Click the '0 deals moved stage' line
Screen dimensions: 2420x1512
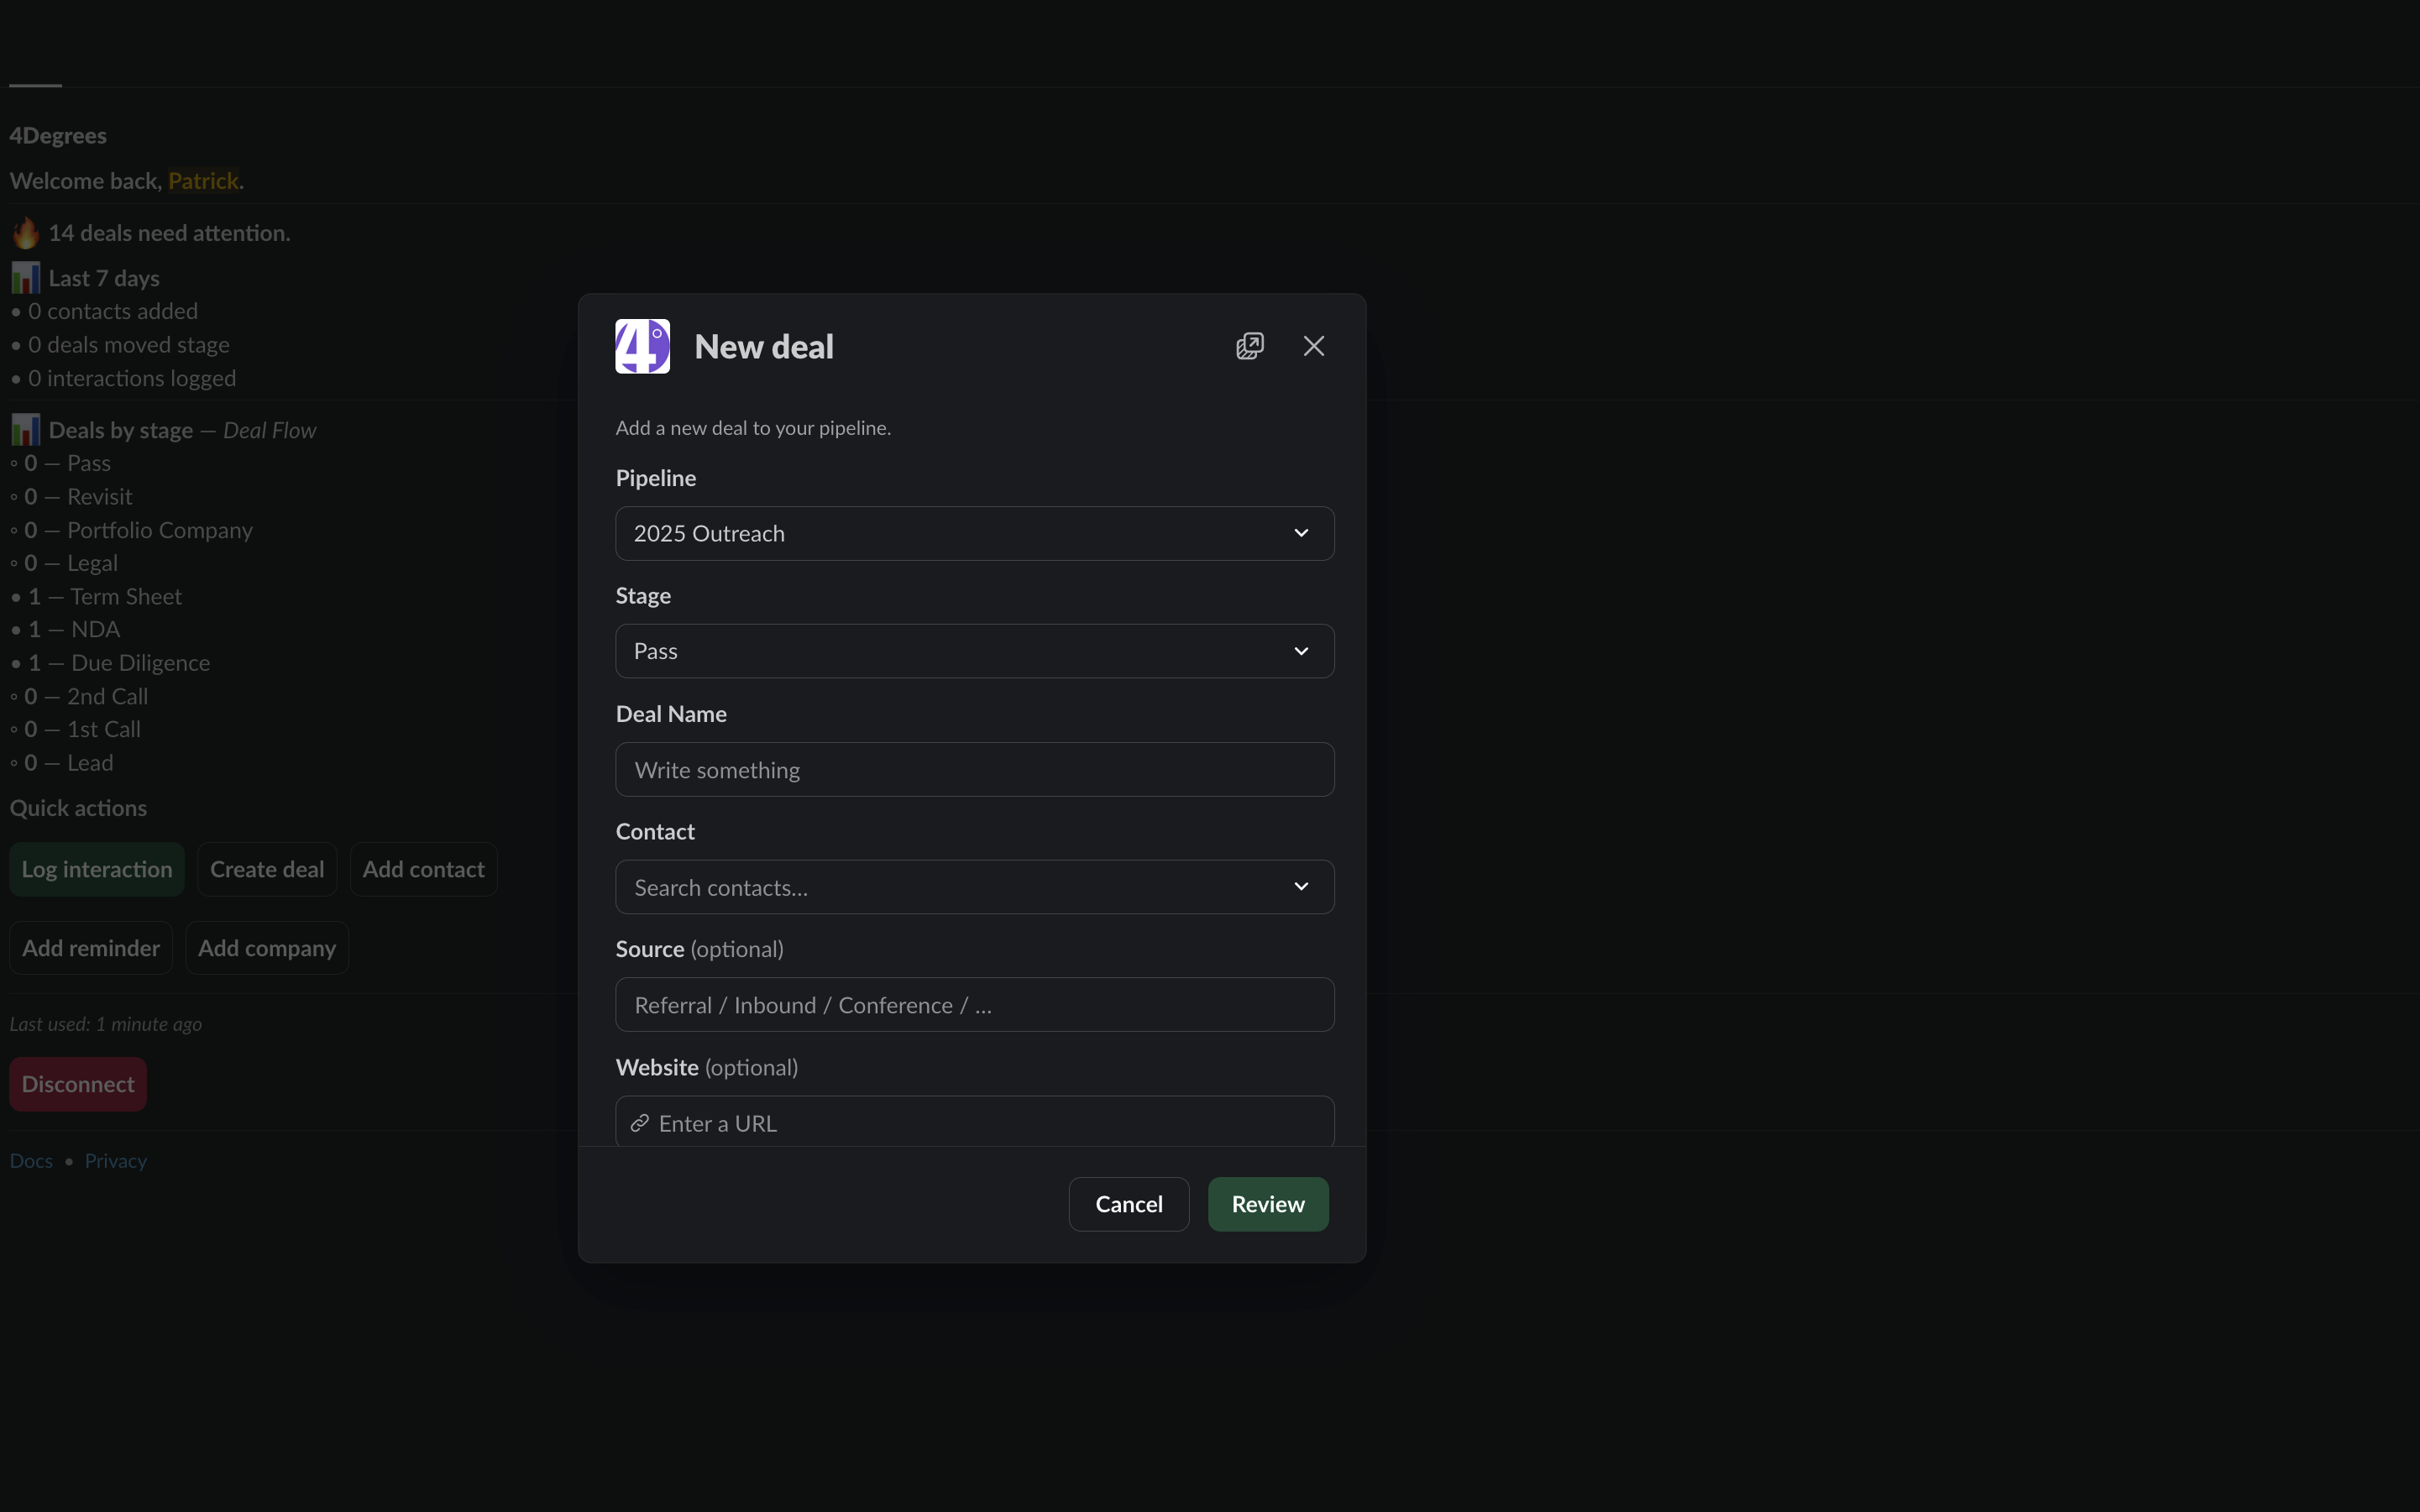[x=120, y=345]
